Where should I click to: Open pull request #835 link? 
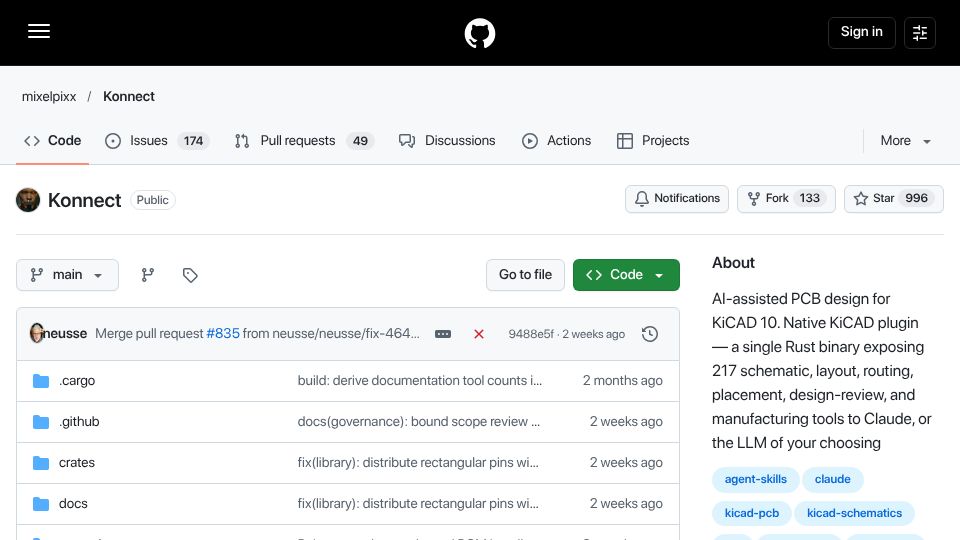223,334
